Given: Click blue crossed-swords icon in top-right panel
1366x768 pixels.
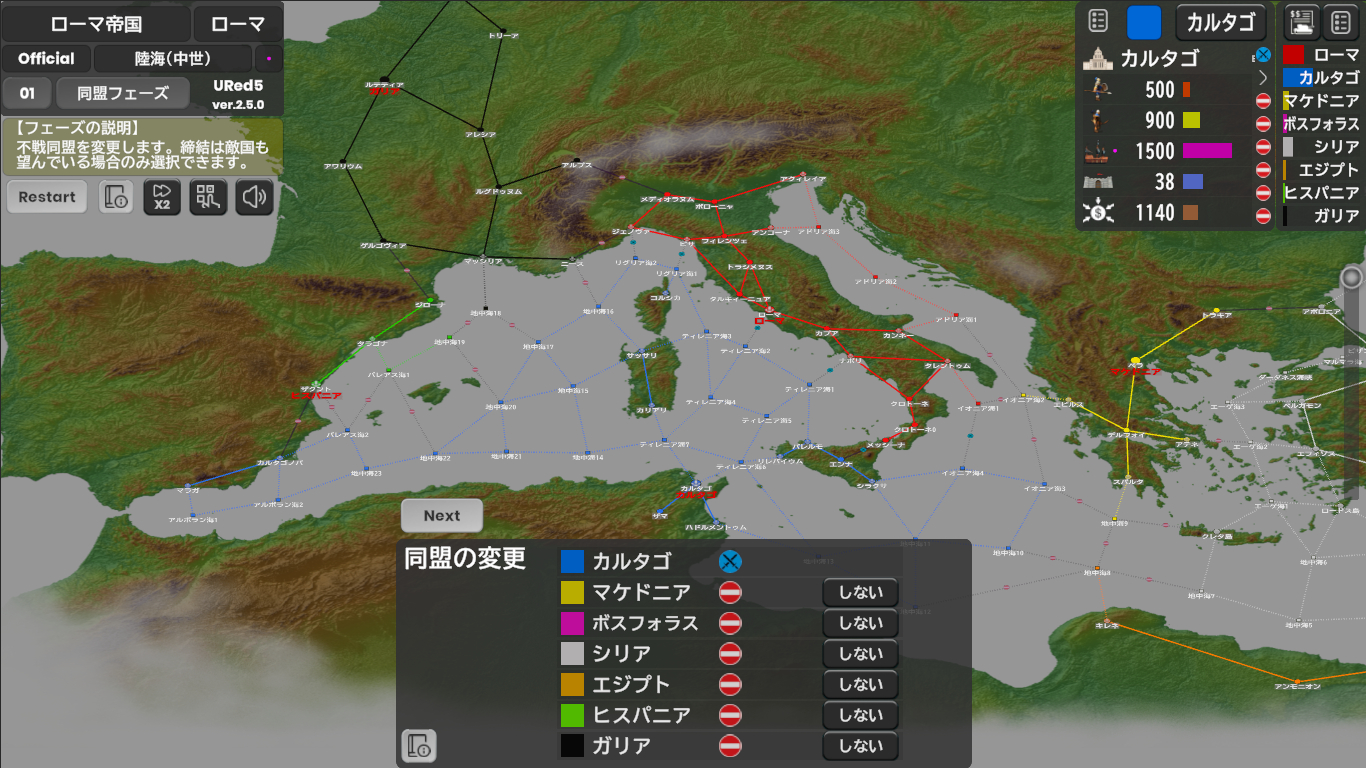Looking at the screenshot, I should [1263, 55].
